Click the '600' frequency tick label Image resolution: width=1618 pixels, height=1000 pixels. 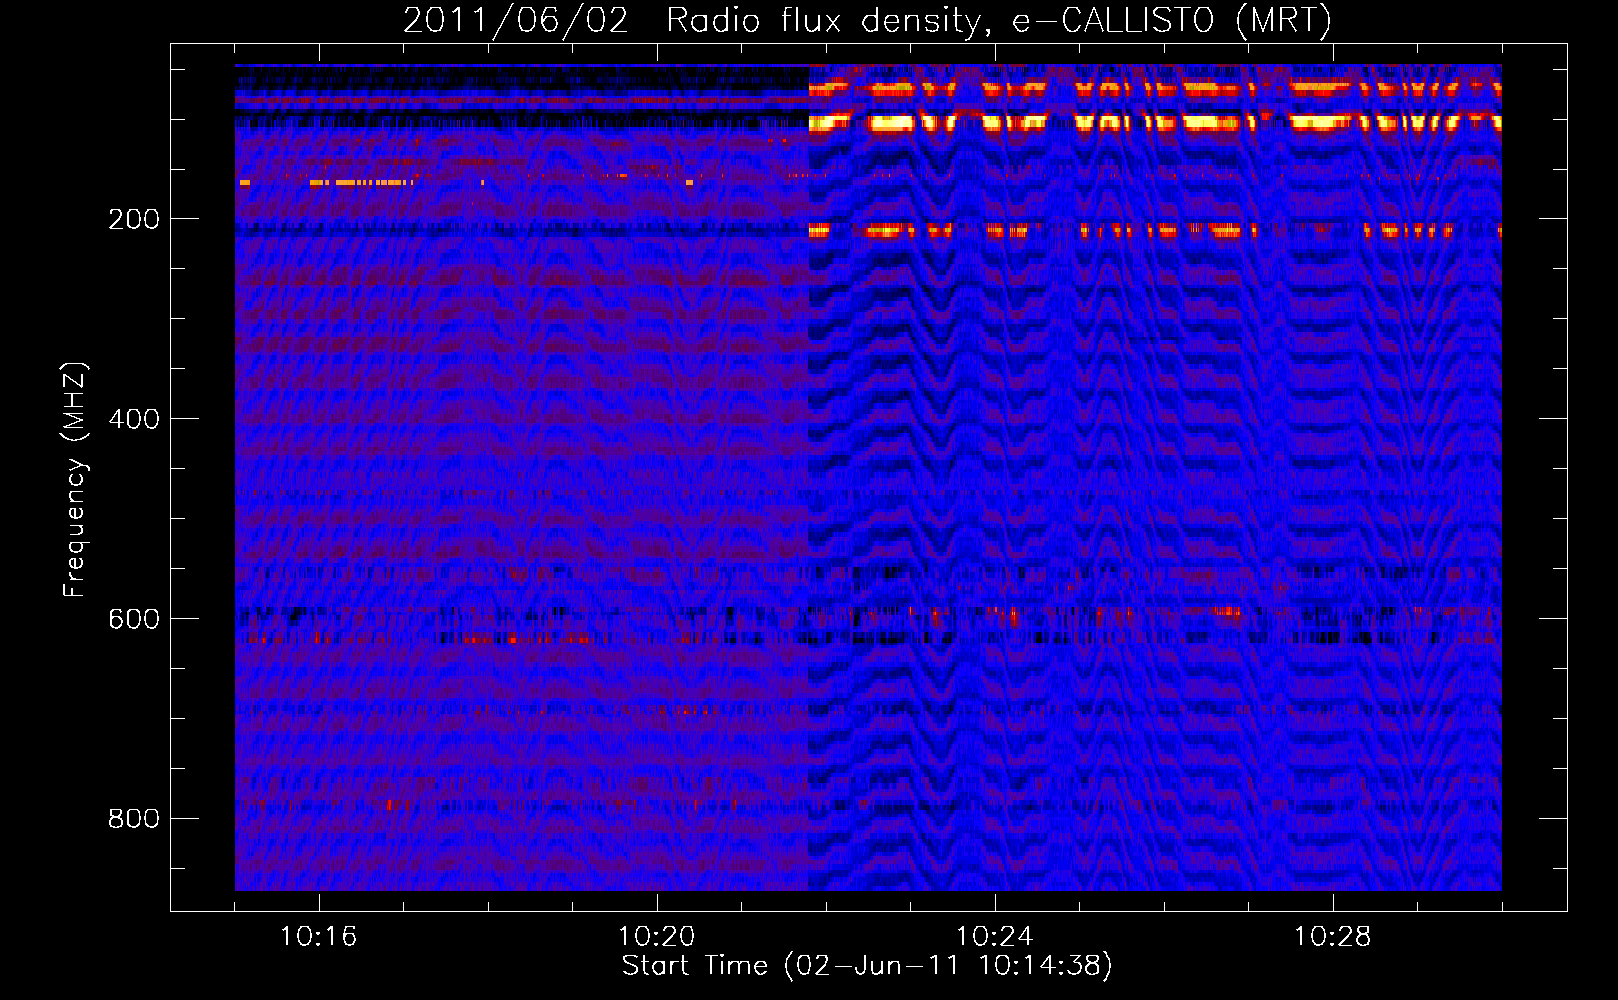[134, 619]
